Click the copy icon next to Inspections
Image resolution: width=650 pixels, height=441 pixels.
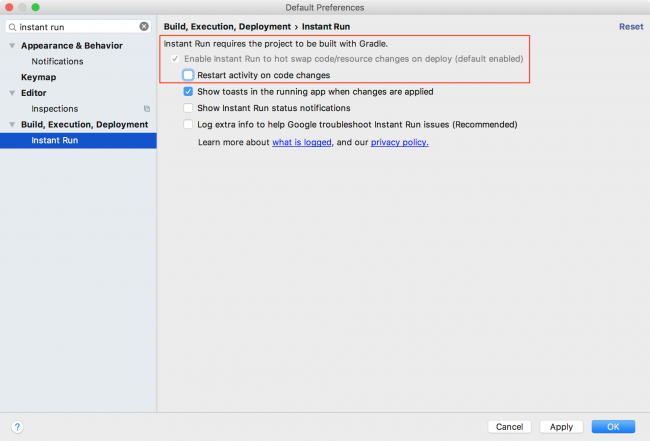tap(147, 109)
